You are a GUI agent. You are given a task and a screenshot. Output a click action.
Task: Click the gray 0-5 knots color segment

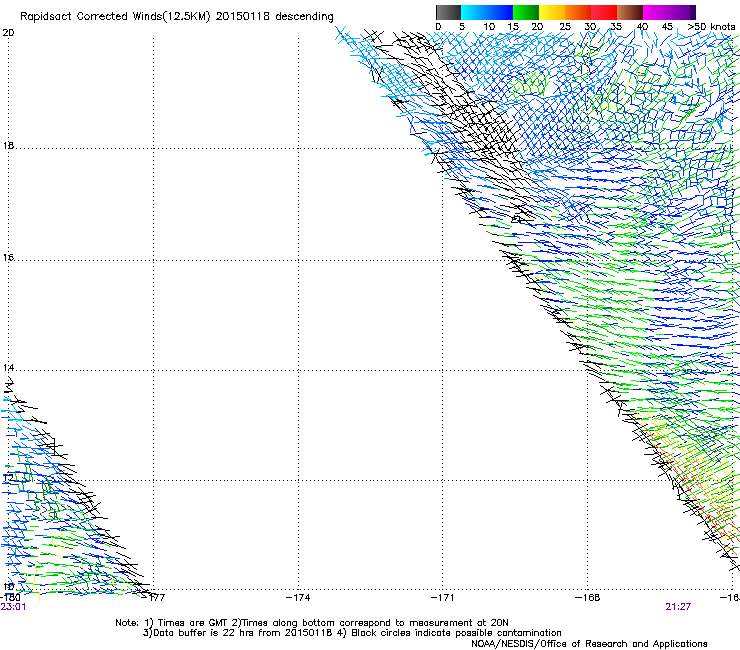point(448,12)
